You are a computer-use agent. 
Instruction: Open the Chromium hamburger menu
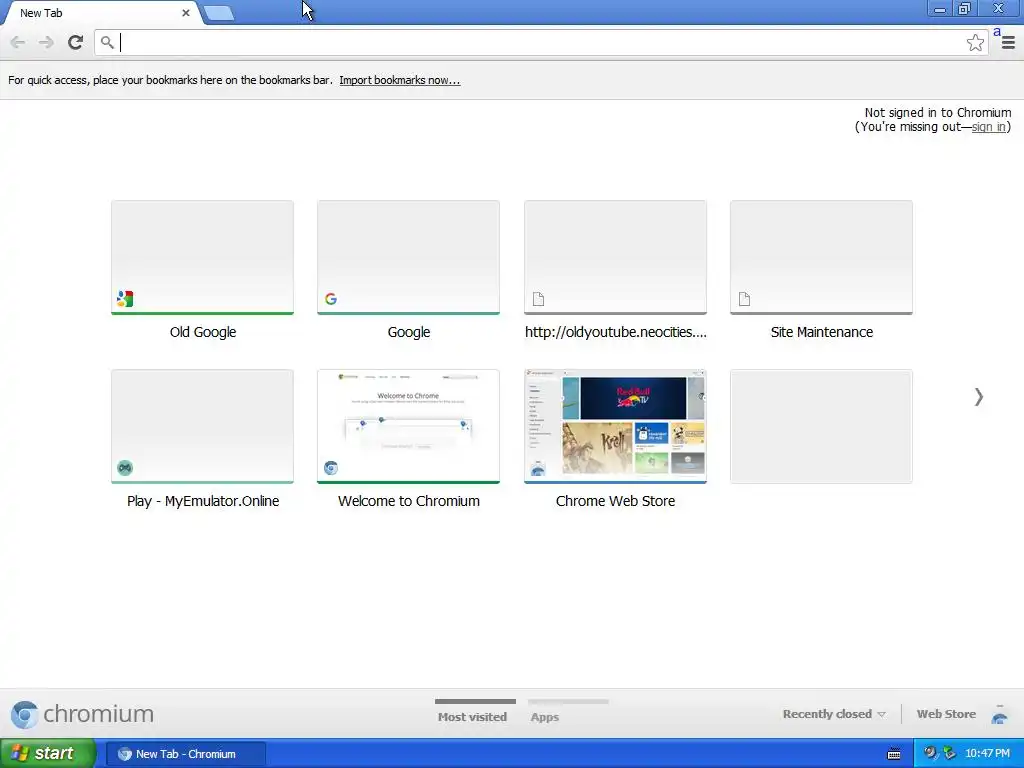click(1008, 42)
